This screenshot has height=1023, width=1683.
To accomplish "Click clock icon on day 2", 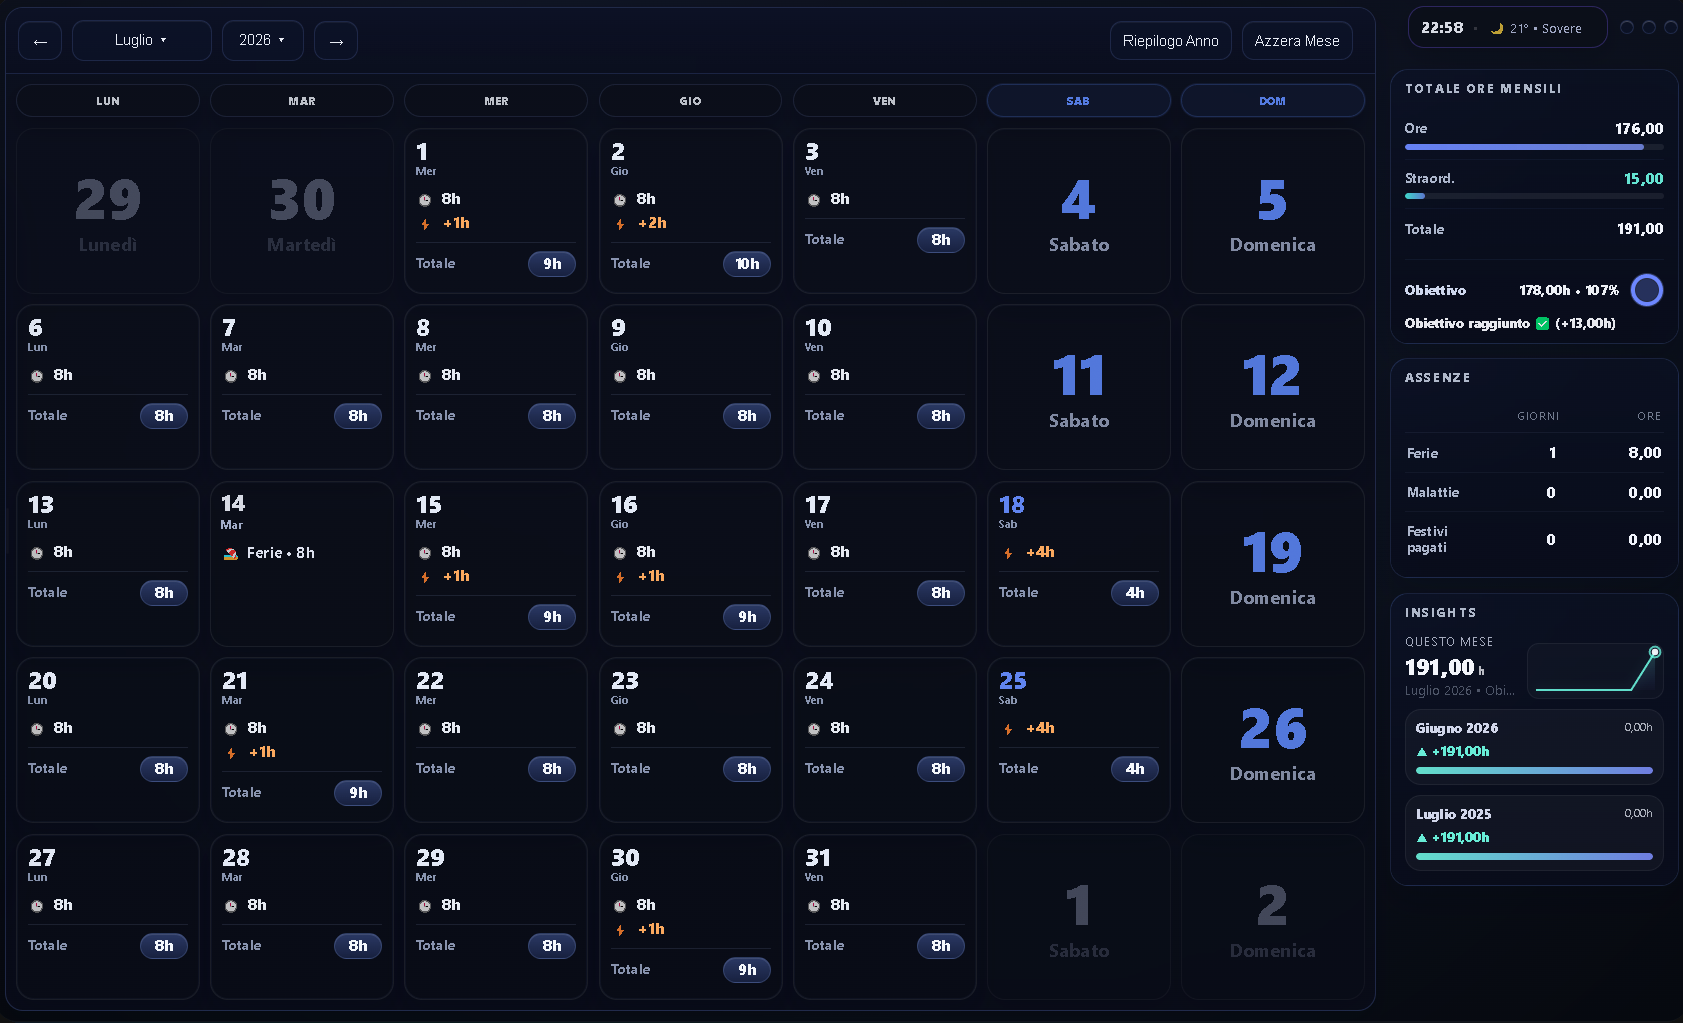I will pos(620,200).
